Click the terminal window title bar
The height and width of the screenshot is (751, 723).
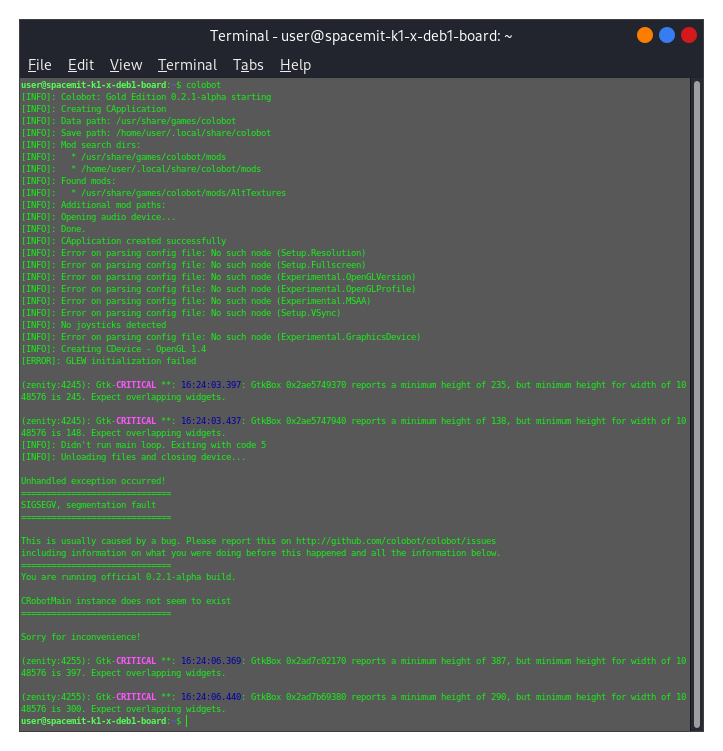pyautogui.click(x=361, y=35)
